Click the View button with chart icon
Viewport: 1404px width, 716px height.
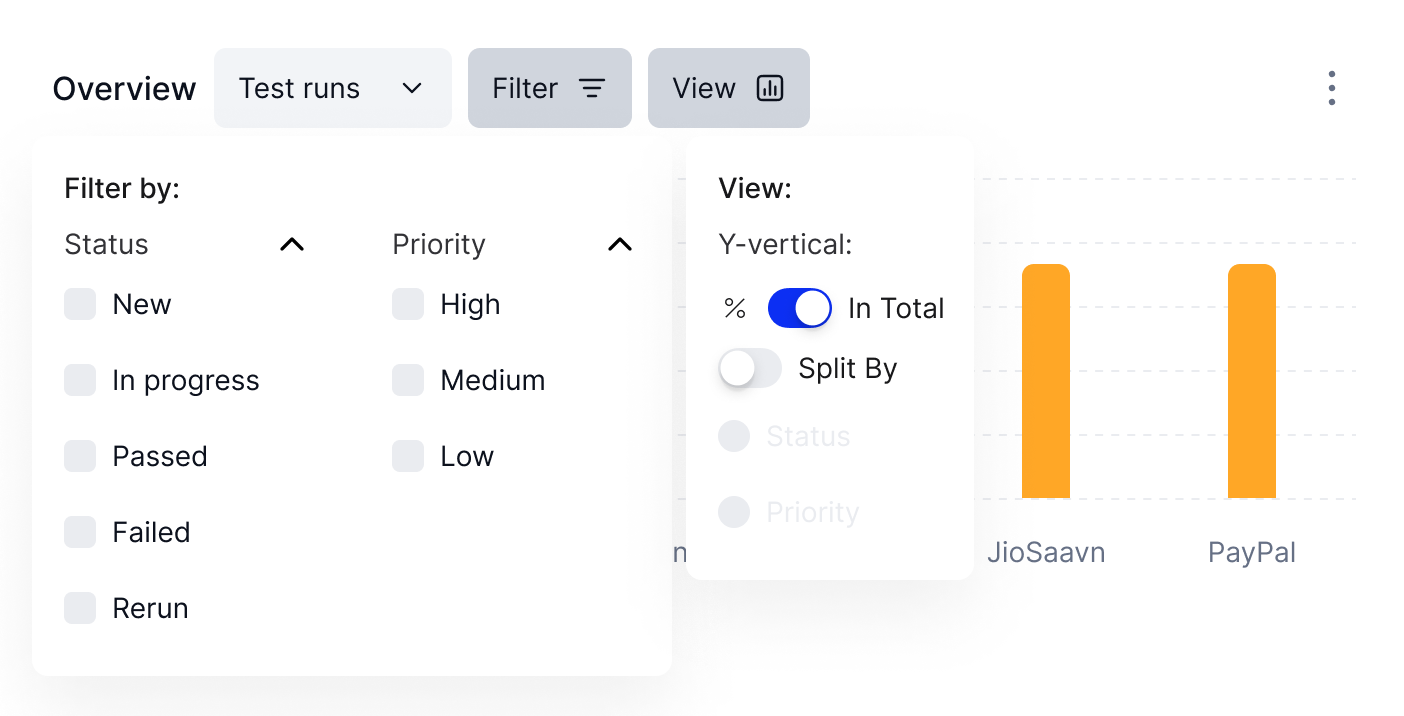point(729,88)
